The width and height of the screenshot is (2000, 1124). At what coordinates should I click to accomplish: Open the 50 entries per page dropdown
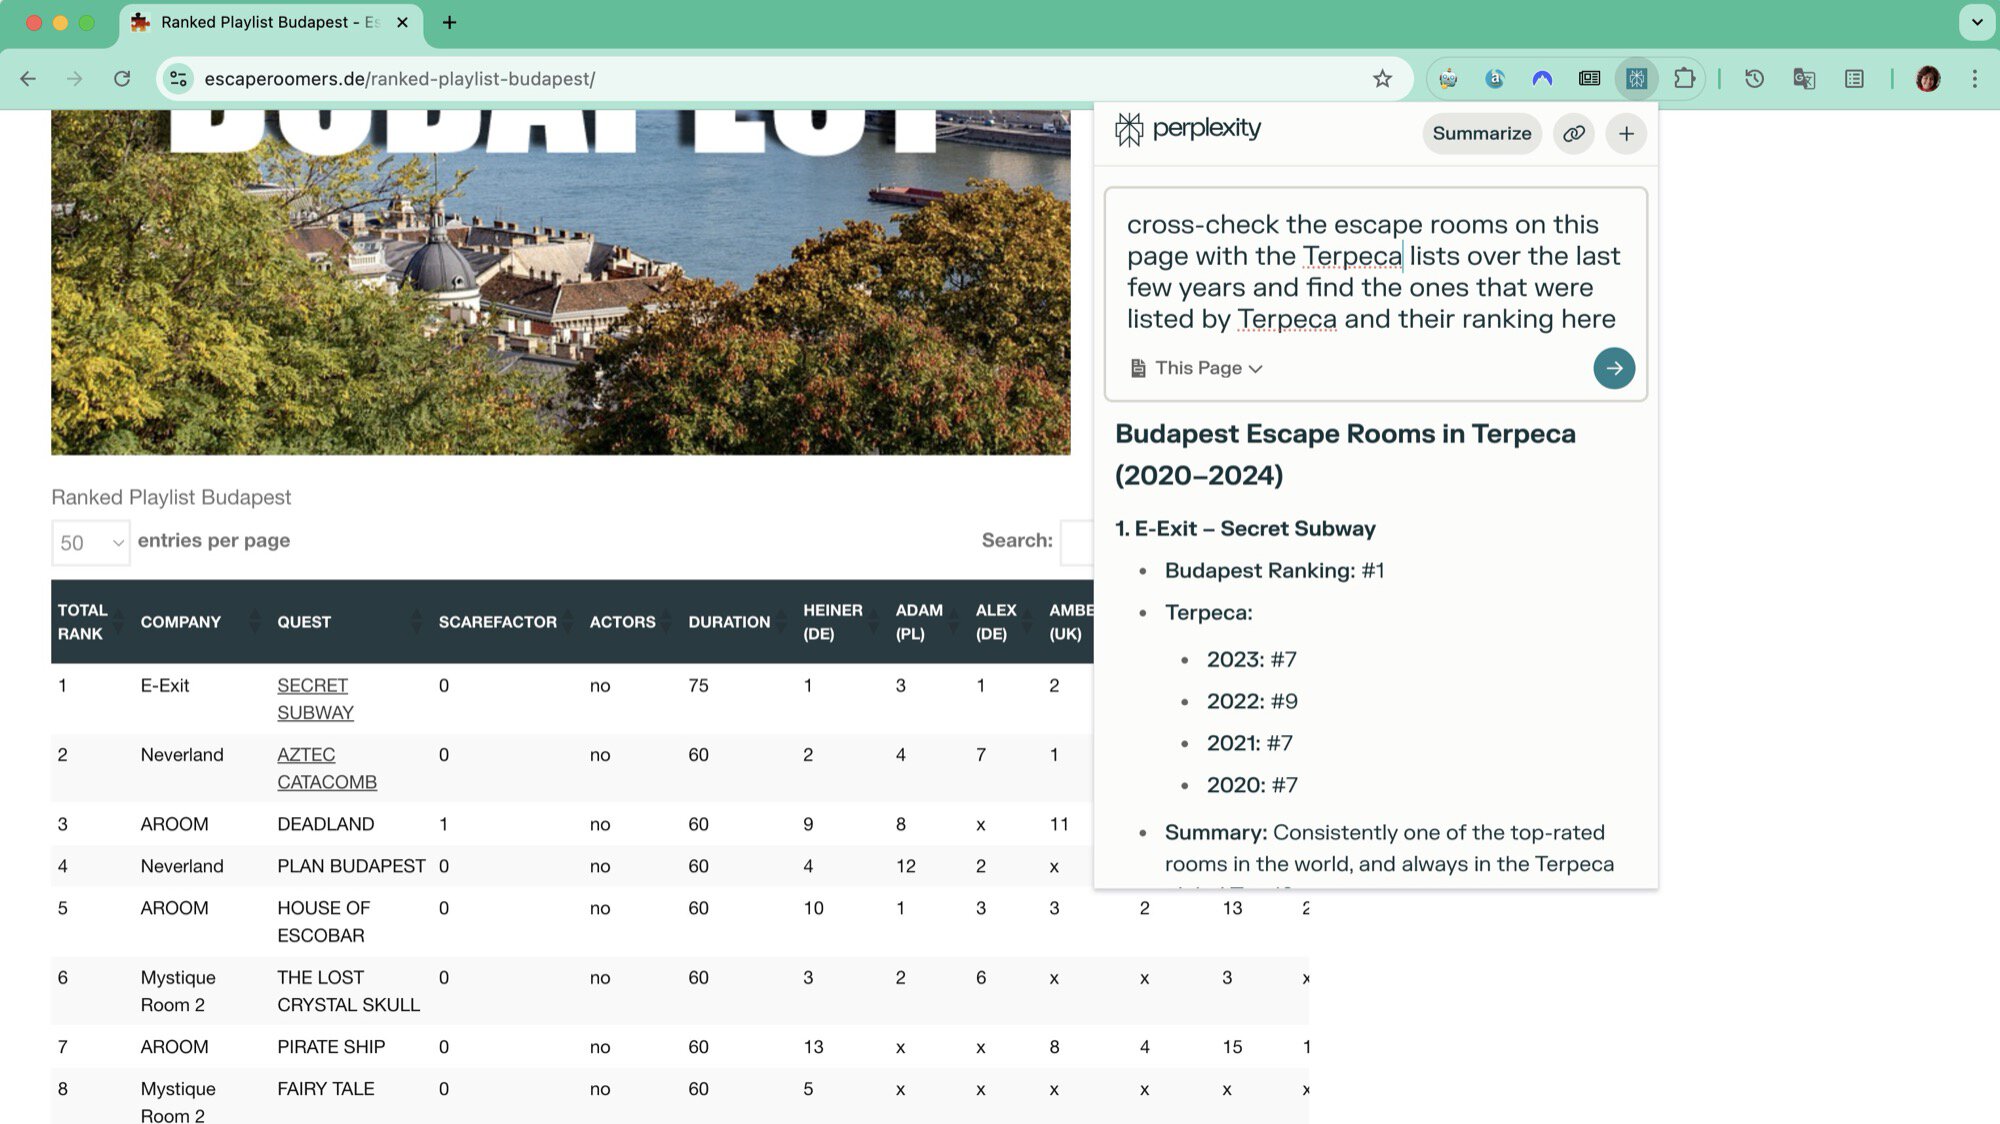point(91,543)
